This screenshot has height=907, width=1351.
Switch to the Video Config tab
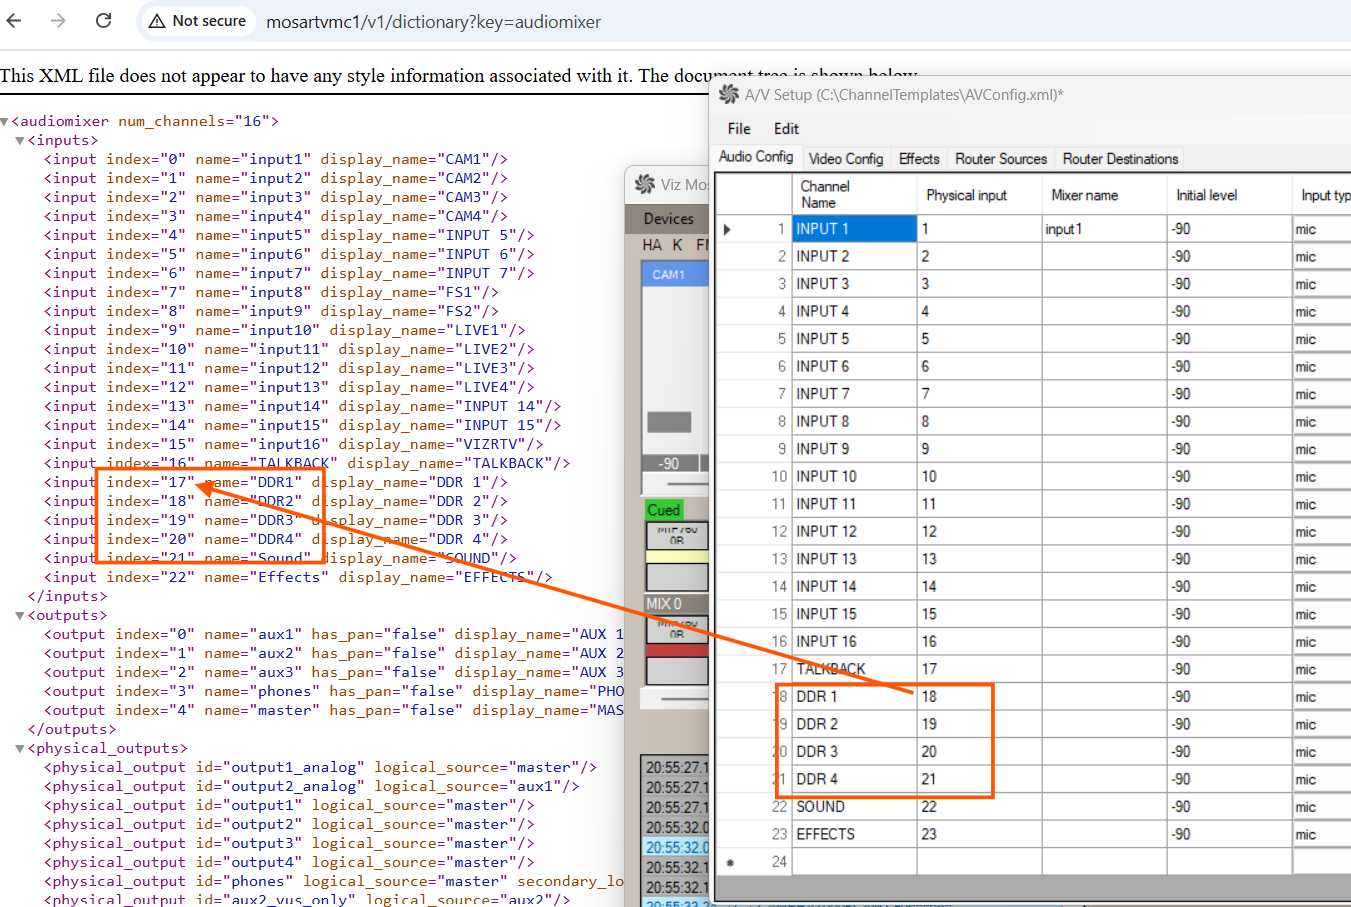(x=845, y=159)
